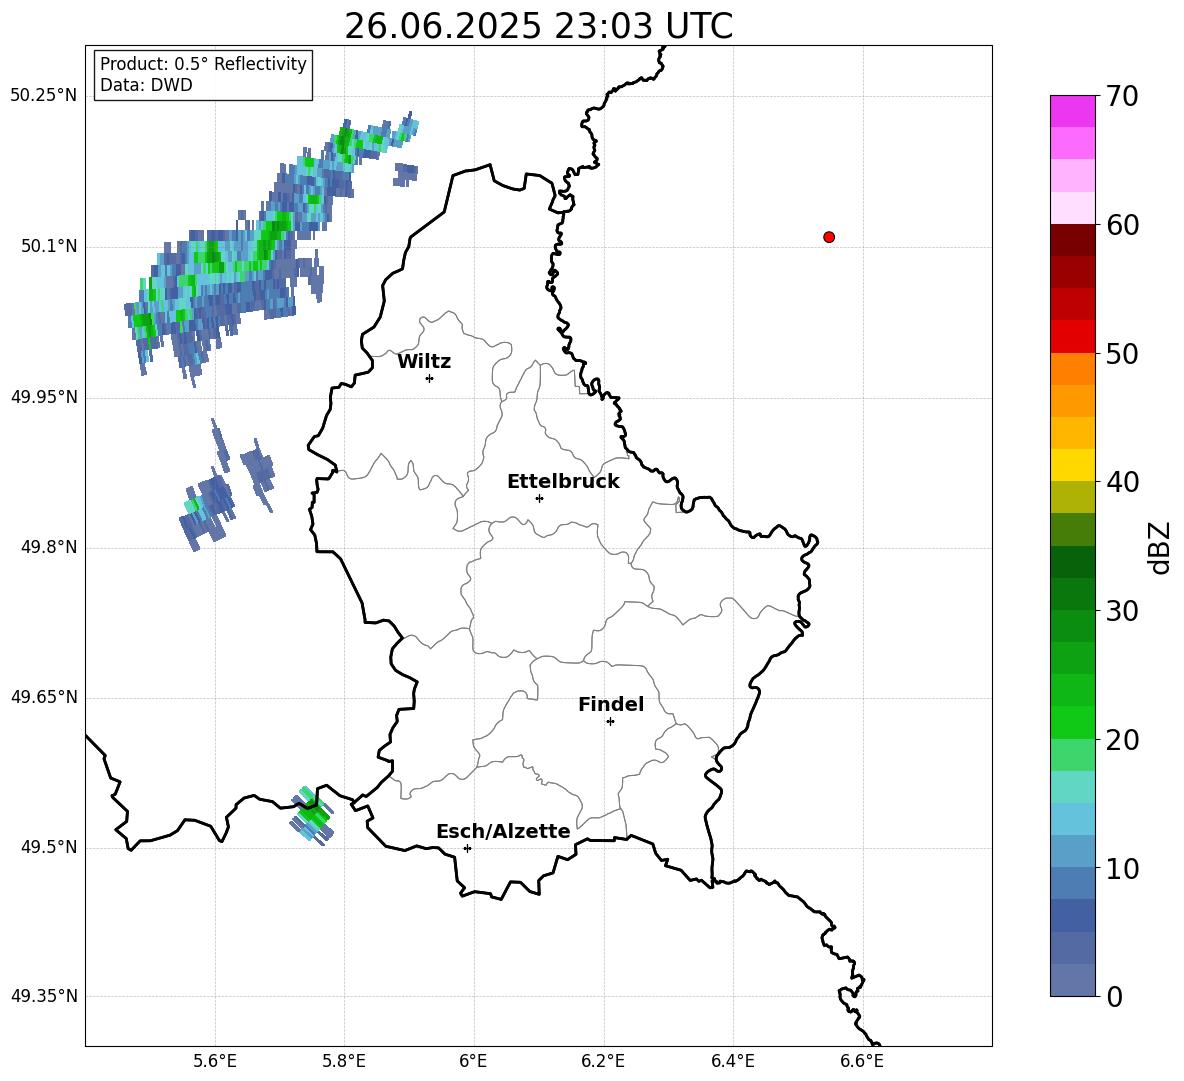Screen dimensions: 1184x1081
Task: Click the 5.6°E longitude label
Action: point(215,1061)
